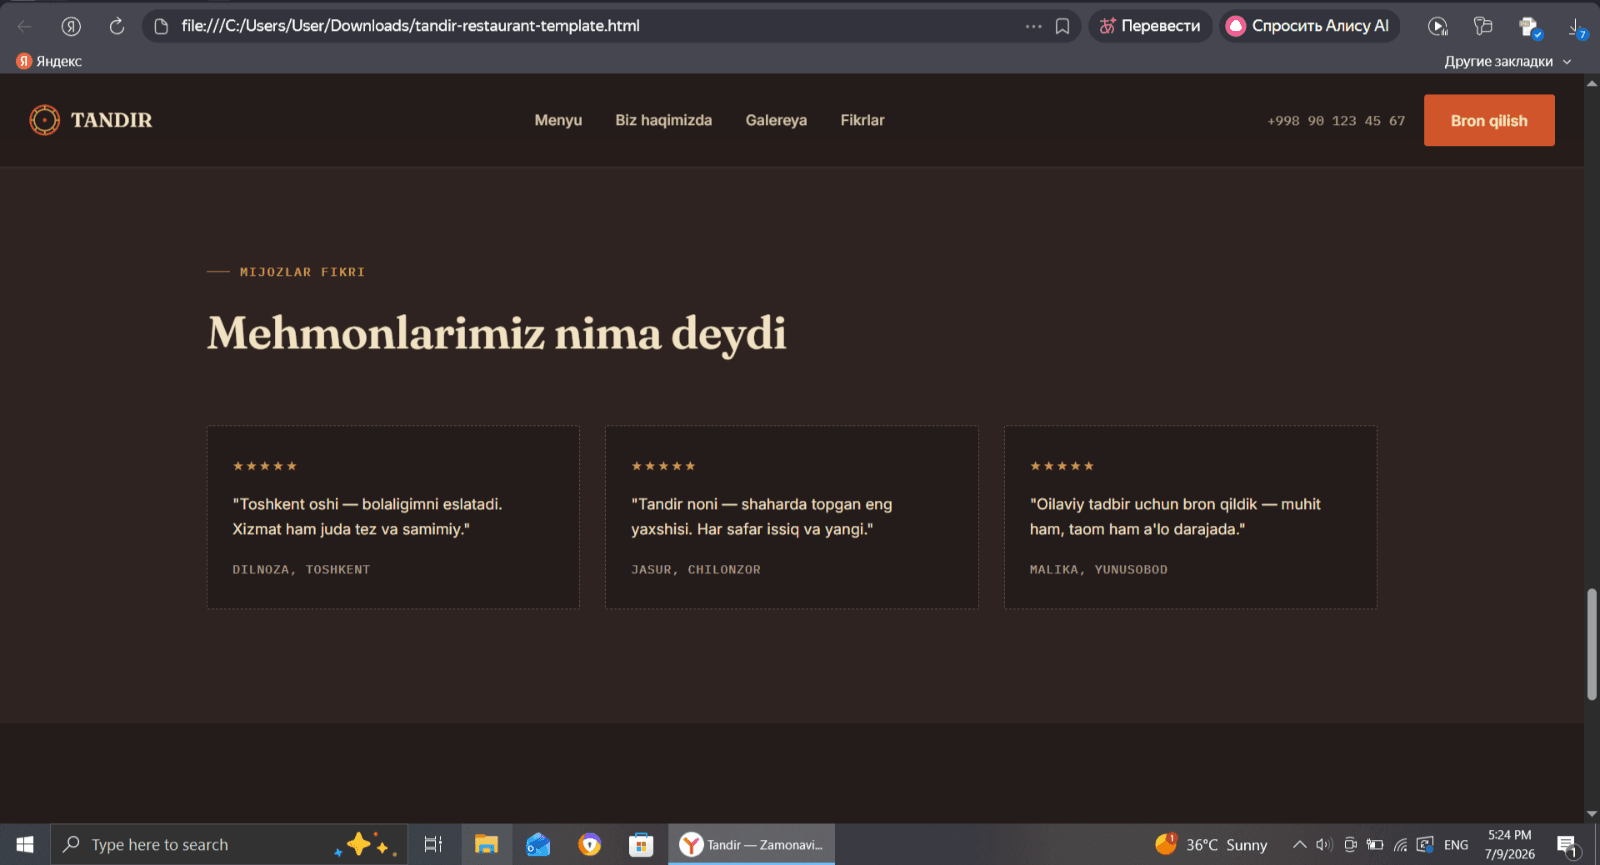Screen dimensions: 1600x865
Task: Click phone number +998 90 123 45 67
Action: tap(1336, 121)
